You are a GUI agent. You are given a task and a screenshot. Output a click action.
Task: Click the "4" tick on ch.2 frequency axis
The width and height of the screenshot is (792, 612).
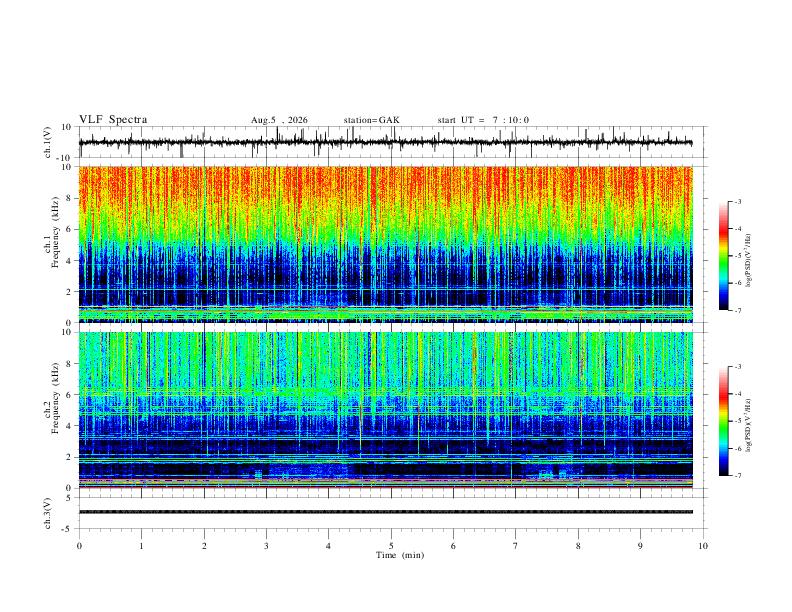tap(70, 426)
